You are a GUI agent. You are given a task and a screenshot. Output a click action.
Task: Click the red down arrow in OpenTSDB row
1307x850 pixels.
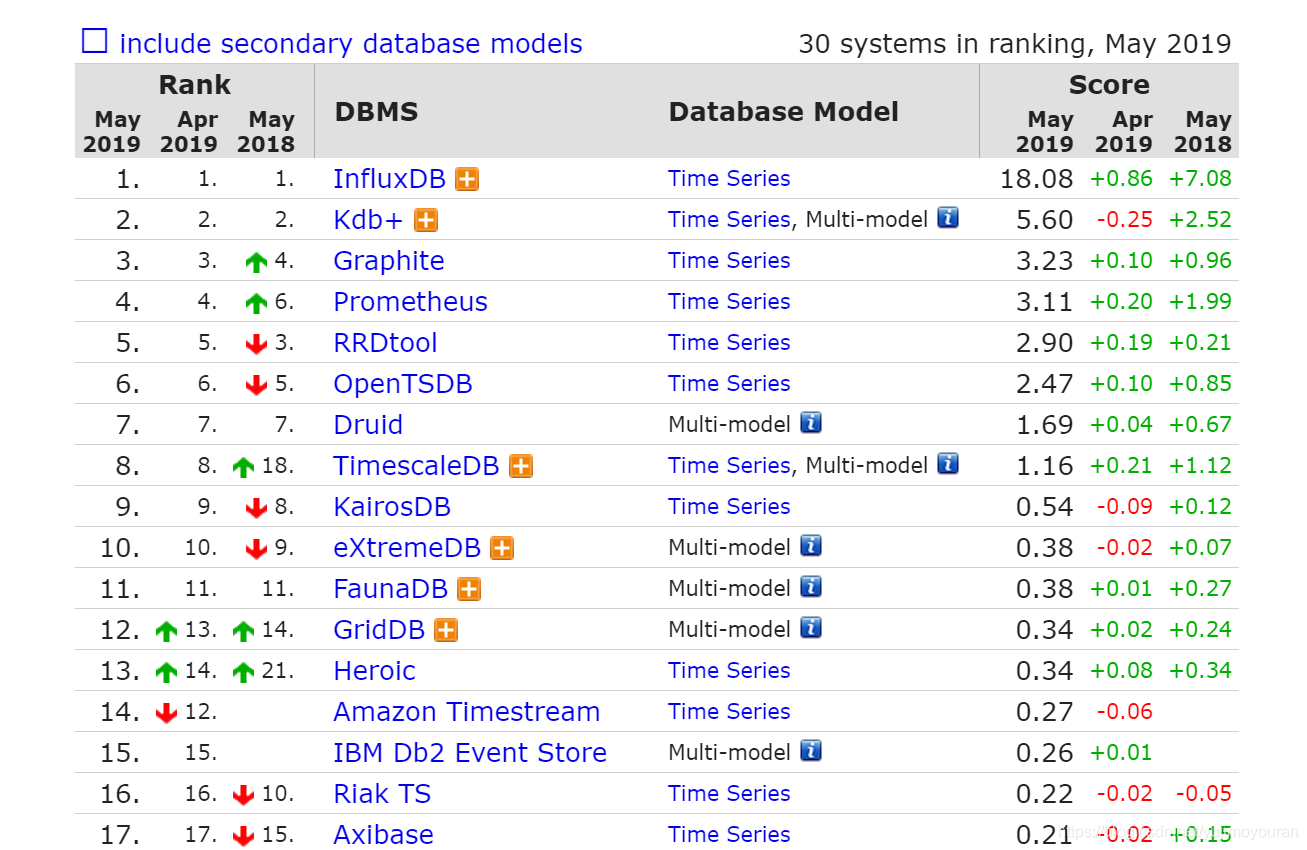point(256,385)
